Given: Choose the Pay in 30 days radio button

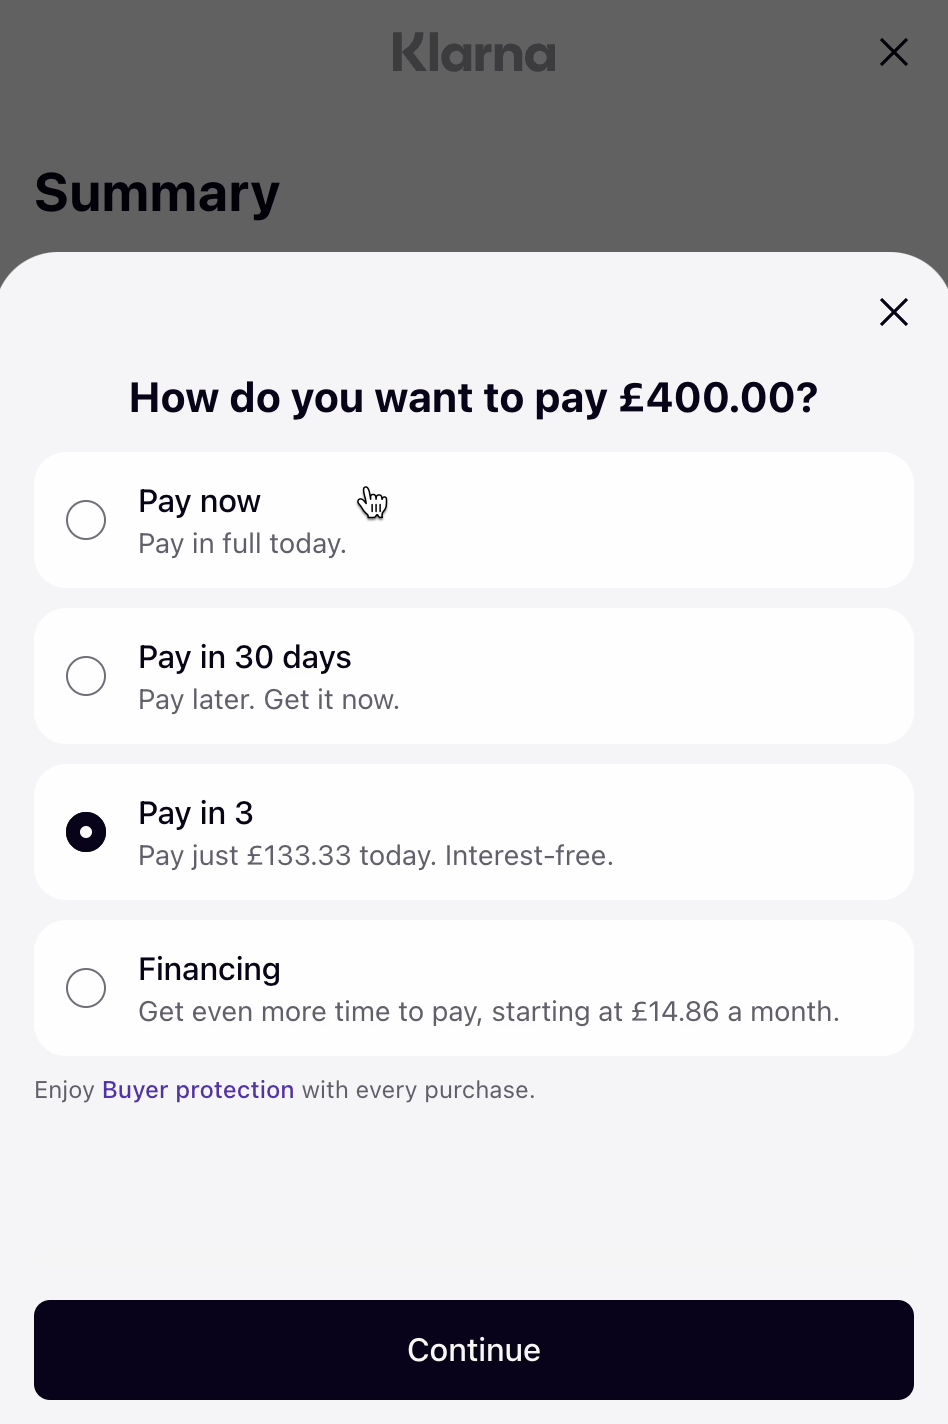Looking at the screenshot, I should click(86, 676).
